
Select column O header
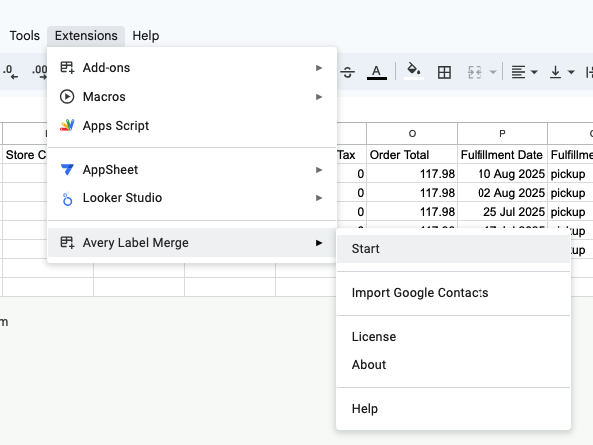[412, 133]
